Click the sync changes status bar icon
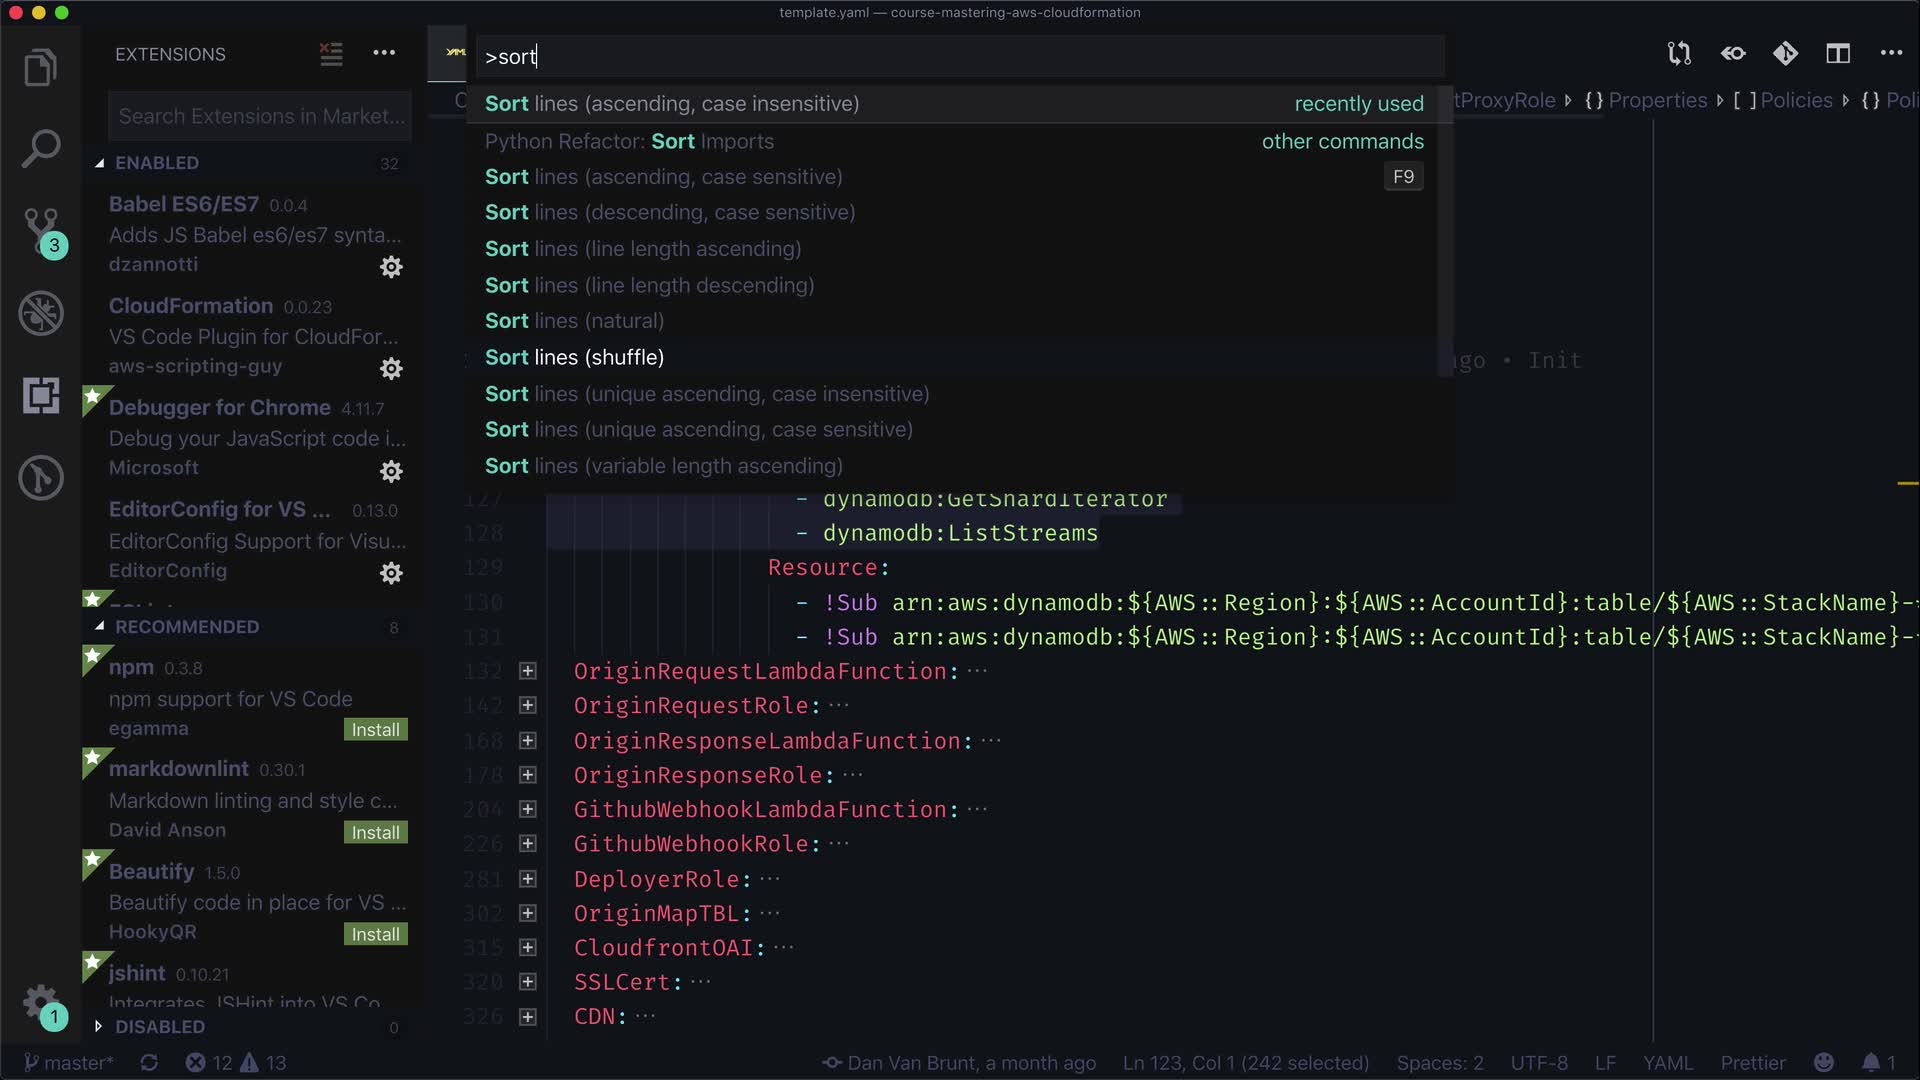This screenshot has width=1920, height=1080. tap(149, 1063)
